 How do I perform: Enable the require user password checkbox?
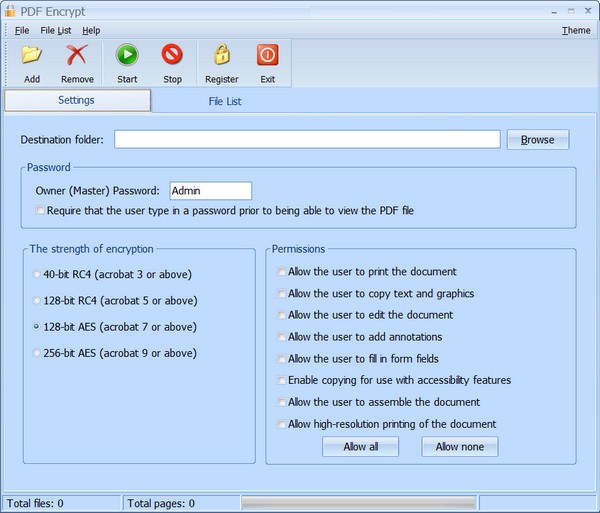coord(41,211)
